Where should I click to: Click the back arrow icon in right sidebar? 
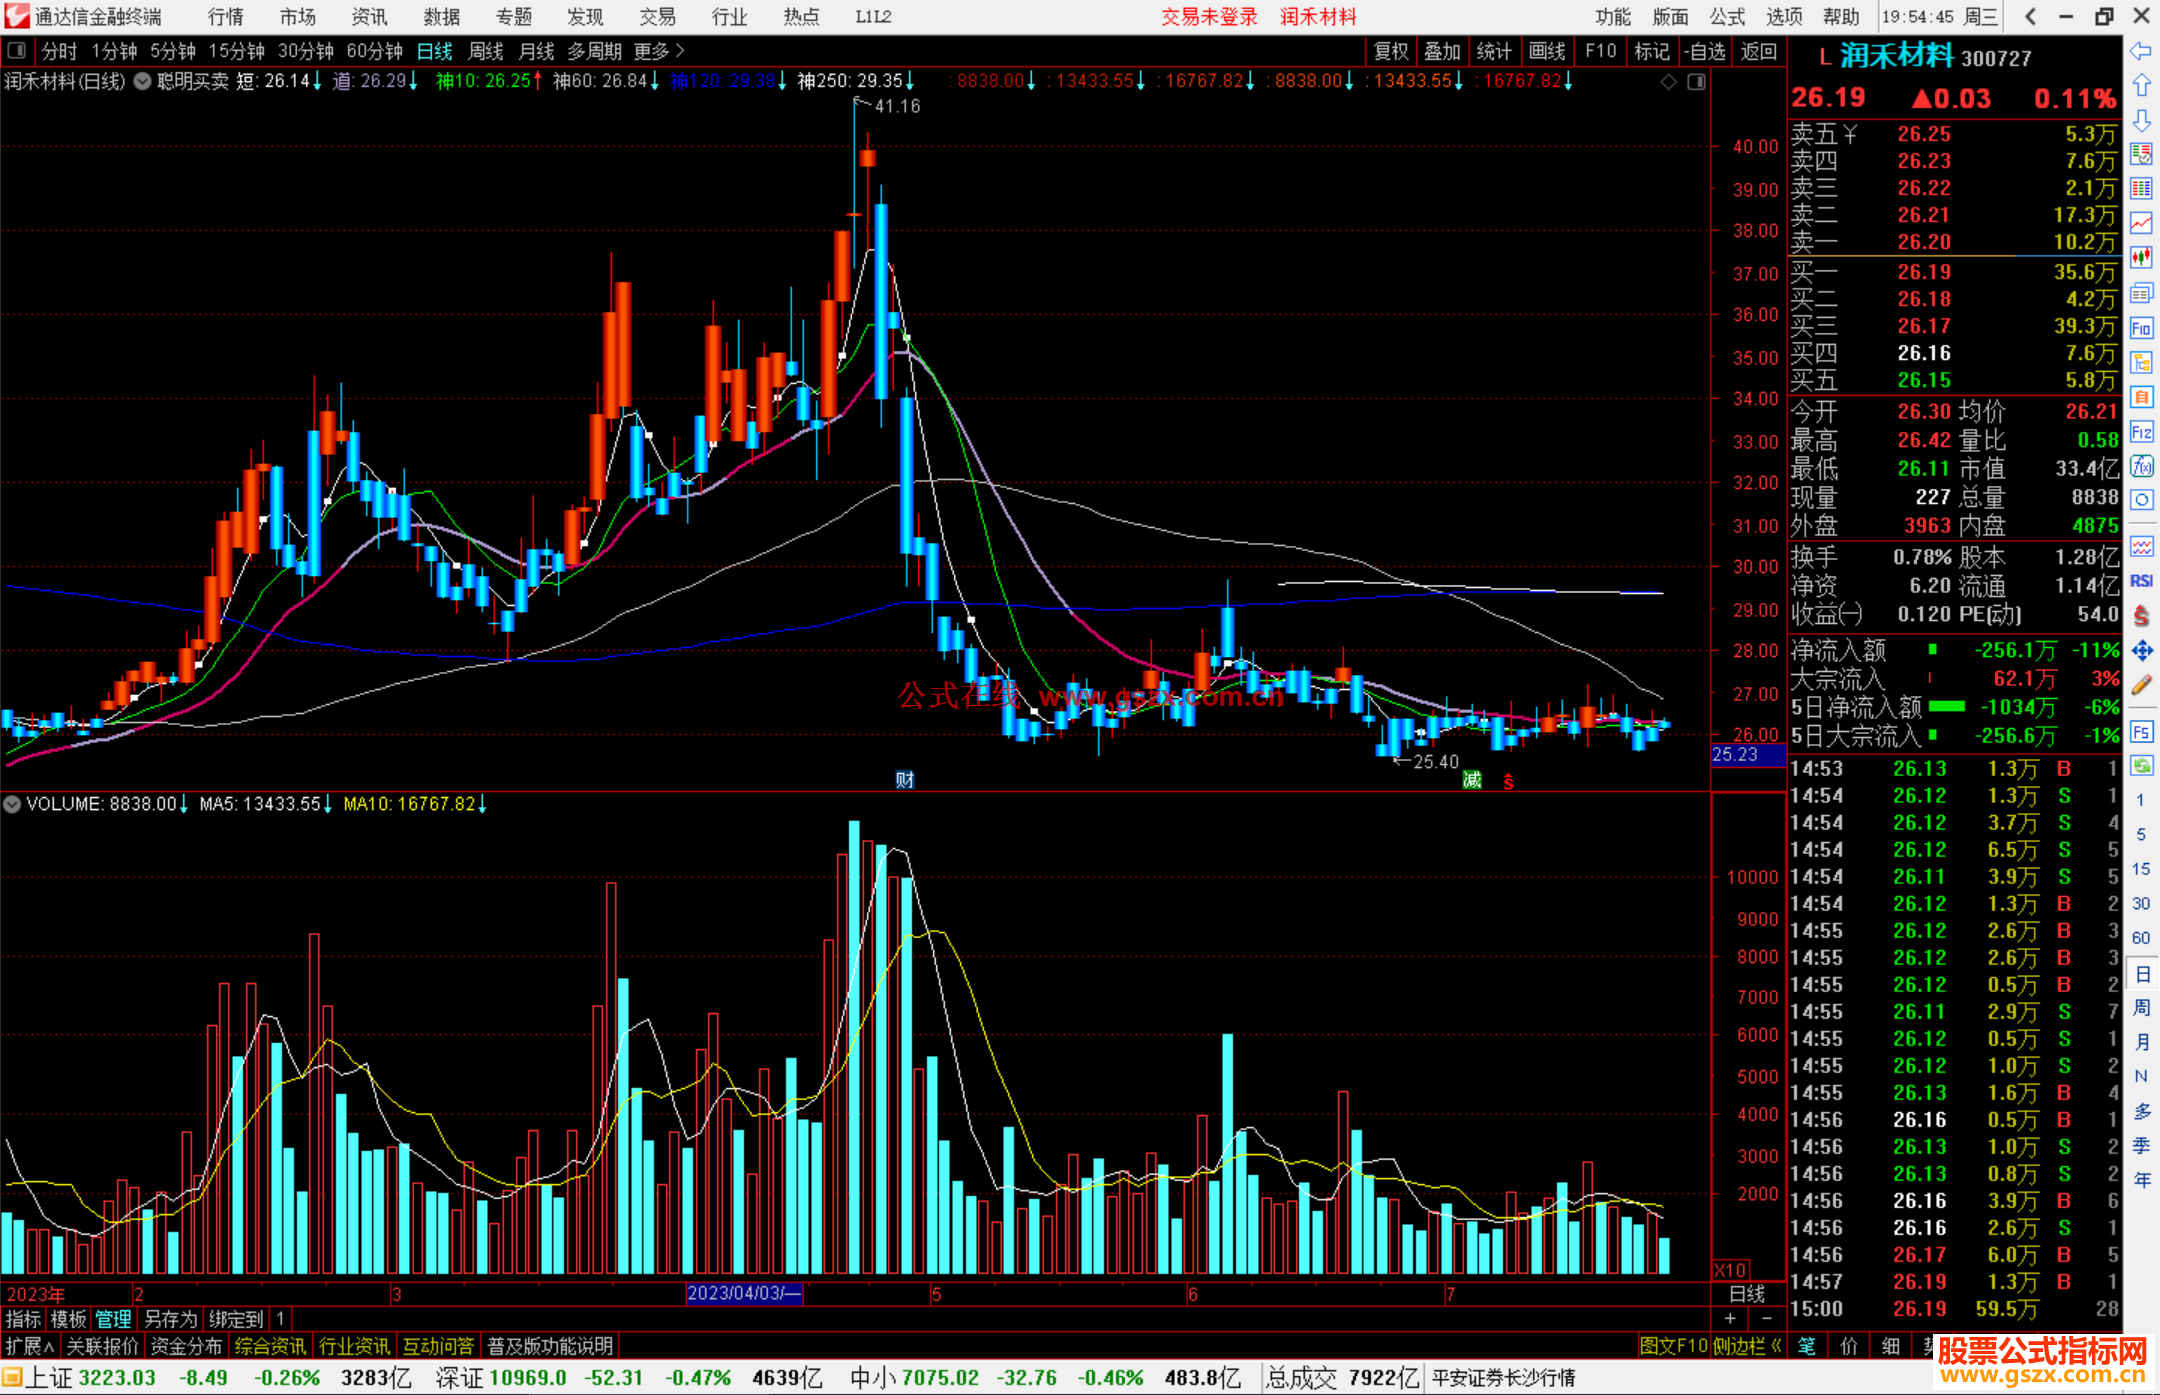point(2141,51)
